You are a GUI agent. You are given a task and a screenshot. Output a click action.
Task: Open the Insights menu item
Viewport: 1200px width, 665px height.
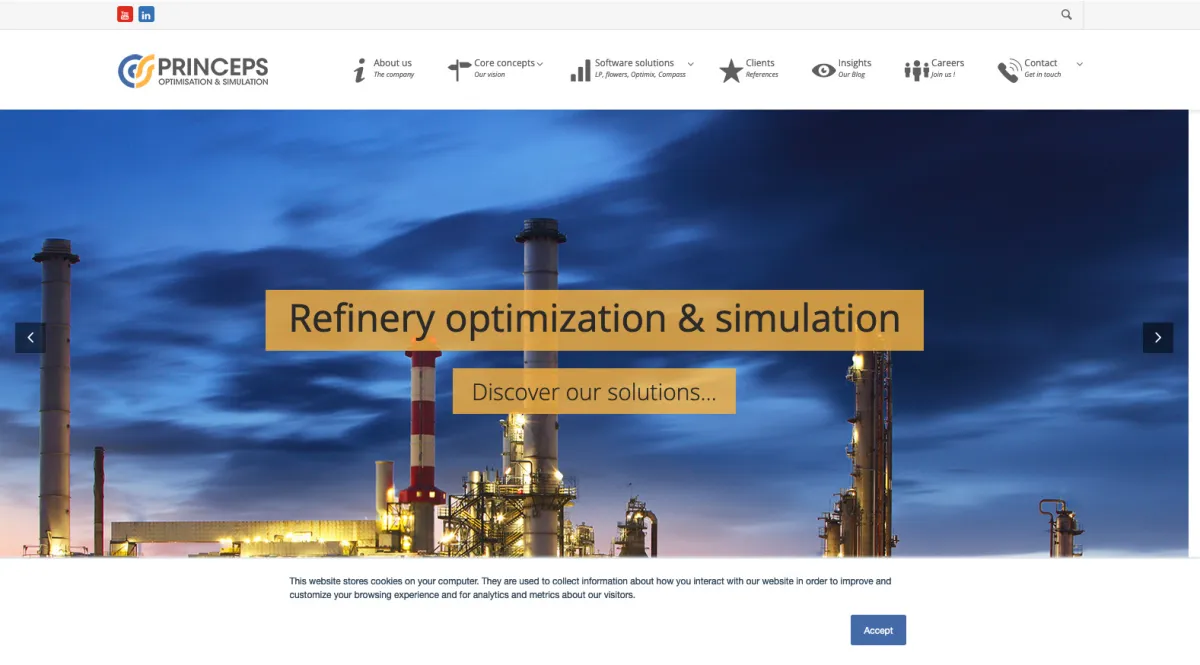855,63
